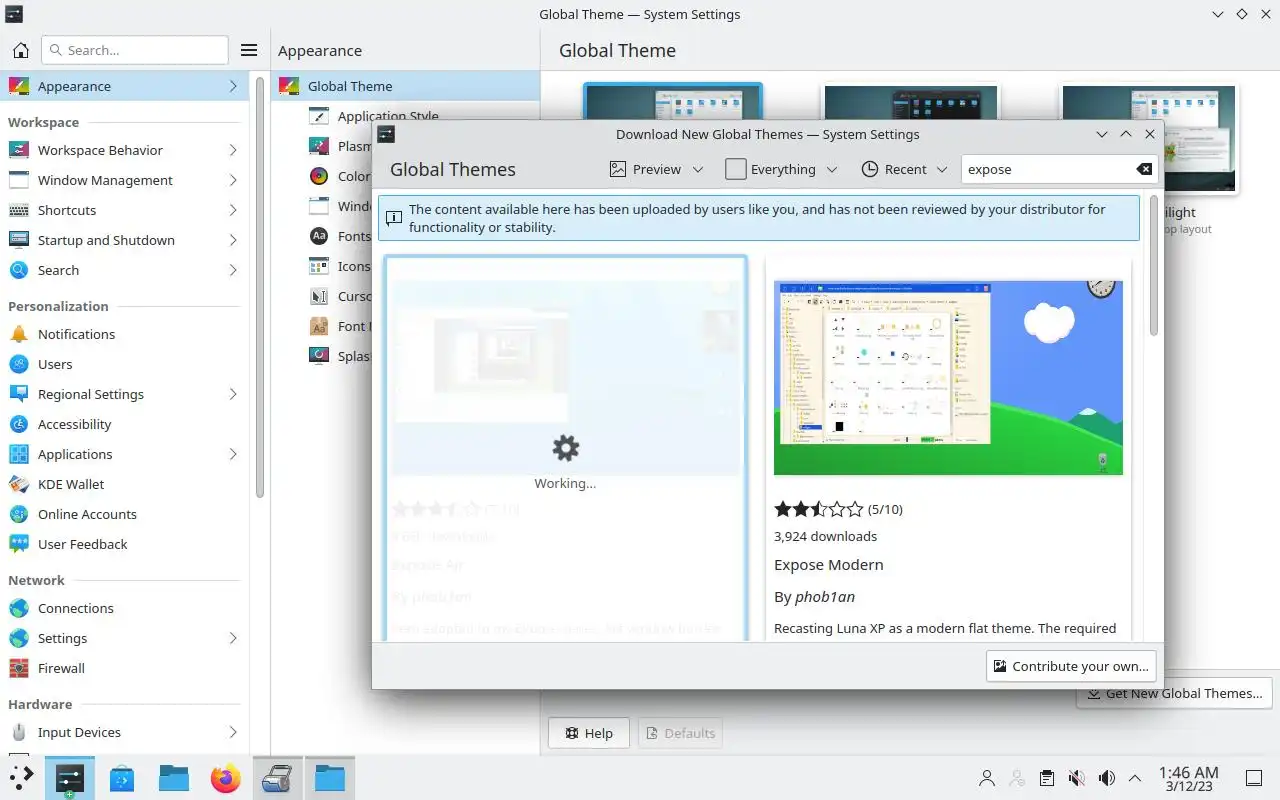Click the Contribute your own button

tap(1071, 666)
